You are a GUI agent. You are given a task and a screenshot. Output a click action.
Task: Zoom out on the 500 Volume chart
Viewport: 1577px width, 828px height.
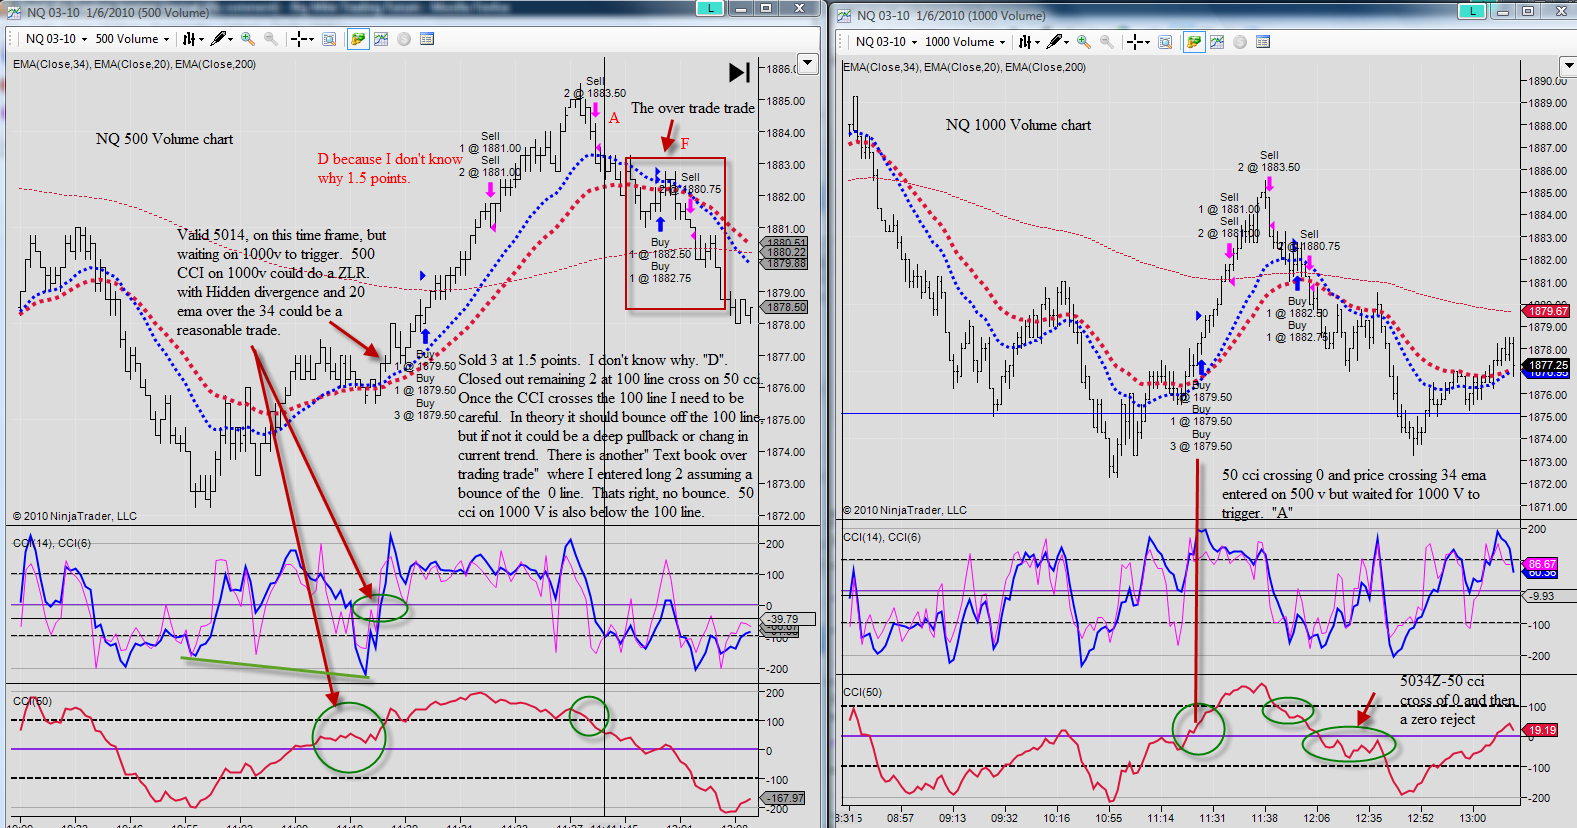pos(270,39)
